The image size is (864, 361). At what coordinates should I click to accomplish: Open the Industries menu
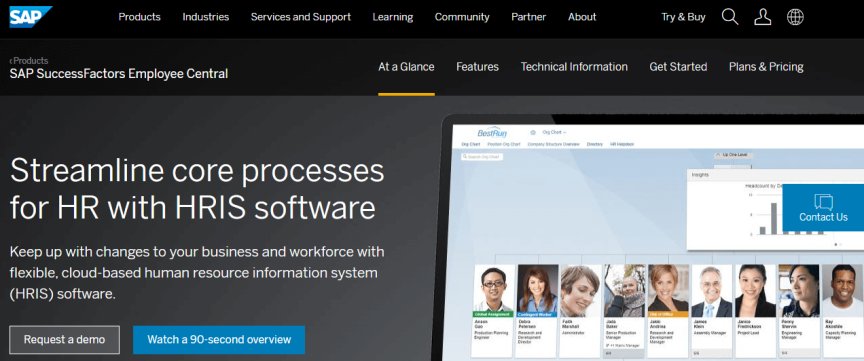click(x=206, y=17)
